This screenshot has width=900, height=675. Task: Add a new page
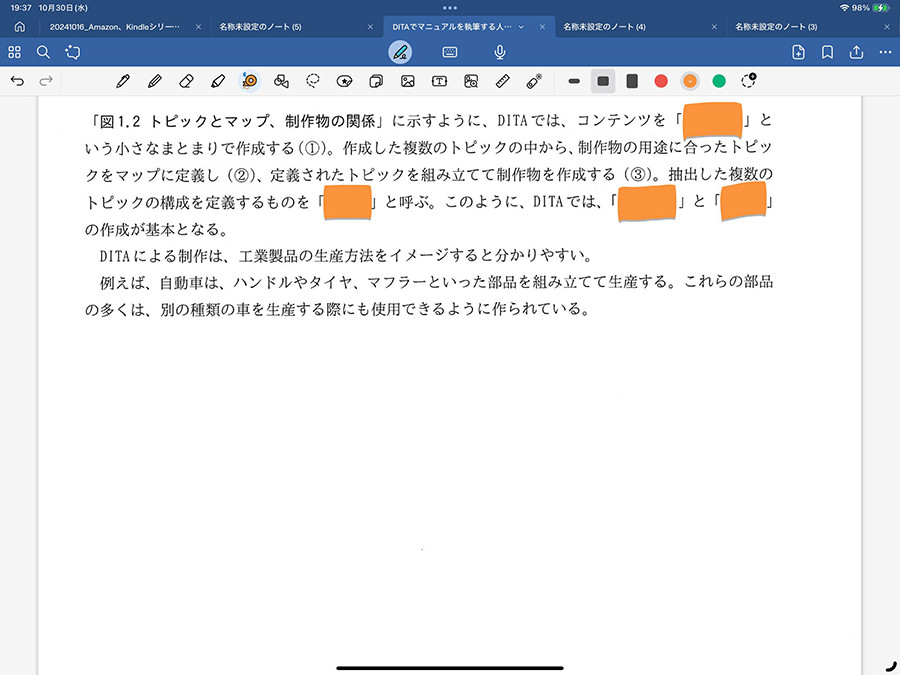point(798,52)
